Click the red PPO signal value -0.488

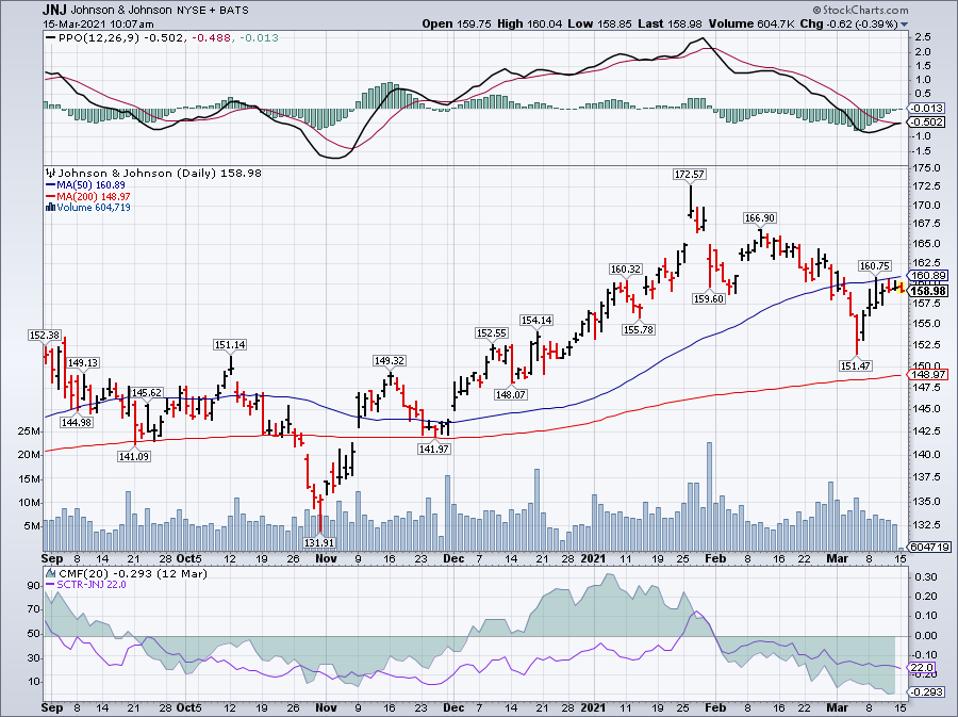click(x=212, y=38)
